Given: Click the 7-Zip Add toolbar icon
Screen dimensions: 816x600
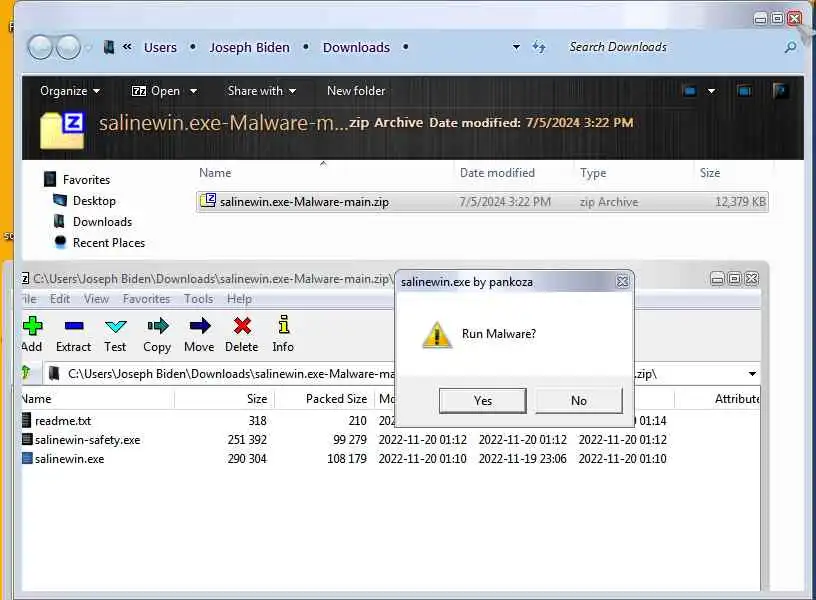Looking at the screenshot, I should (32, 326).
